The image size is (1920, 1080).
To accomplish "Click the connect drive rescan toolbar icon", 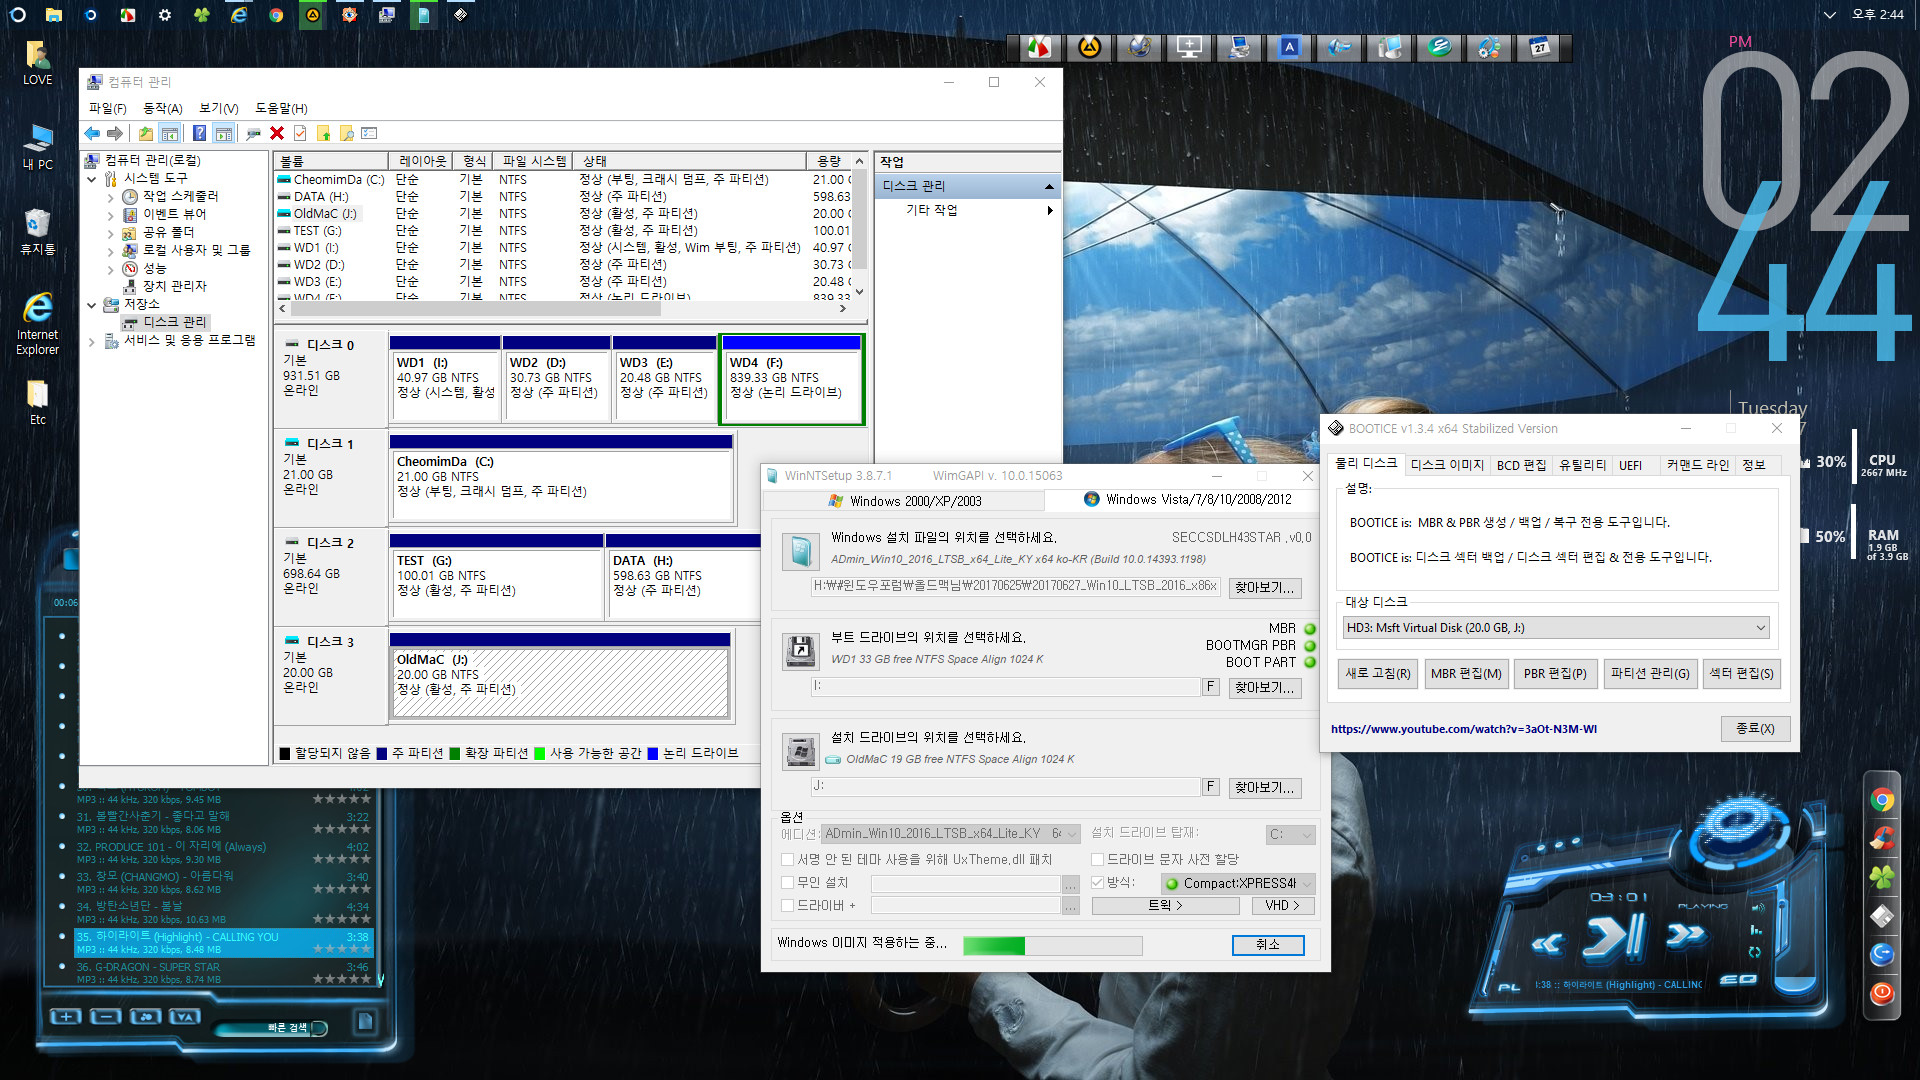I will pyautogui.click(x=254, y=133).
